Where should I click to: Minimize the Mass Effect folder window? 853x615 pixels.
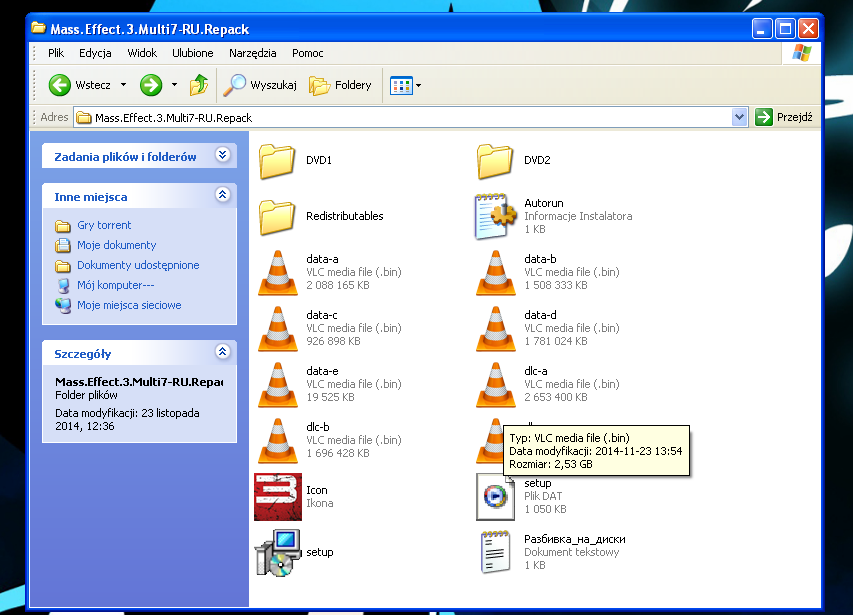pos(762,28)
